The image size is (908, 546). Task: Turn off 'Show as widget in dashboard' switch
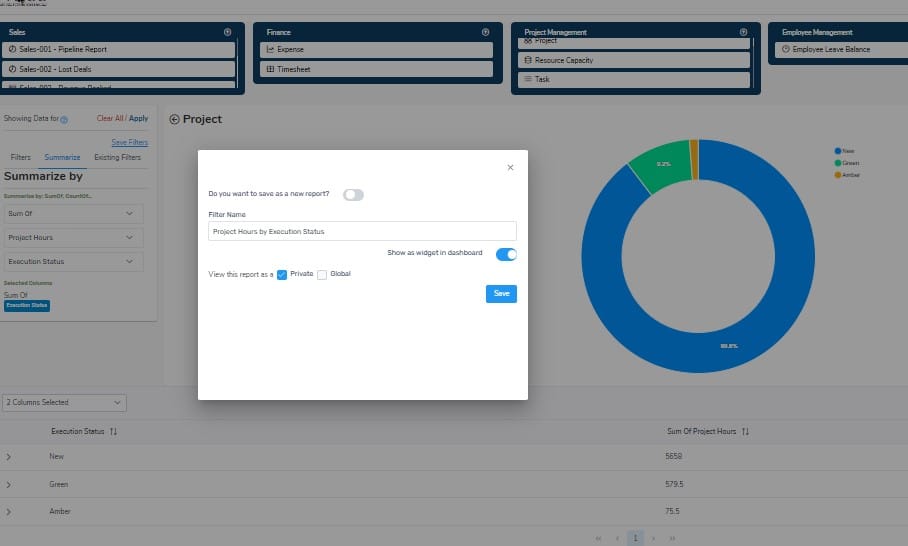[506, 254]
